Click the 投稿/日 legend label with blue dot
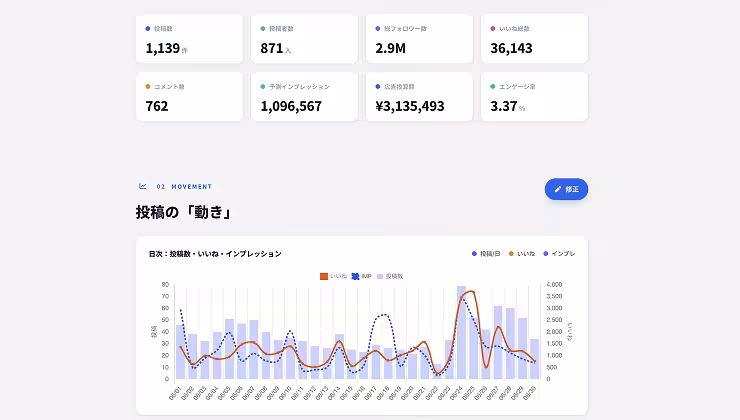This screenshot has height=420, width=740. 486,254
